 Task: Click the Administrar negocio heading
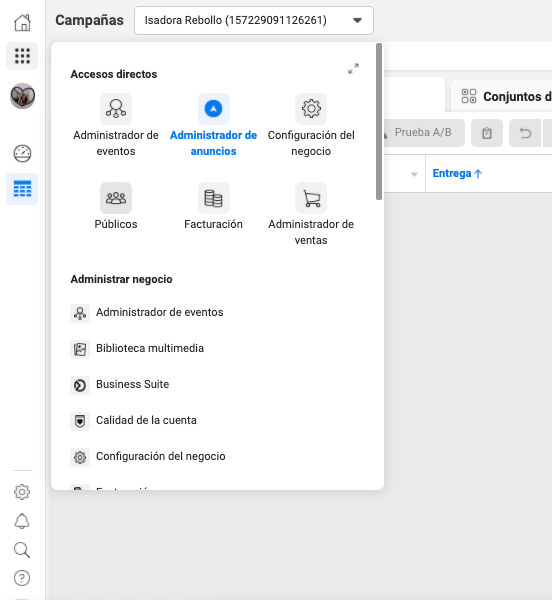[121, 279]
